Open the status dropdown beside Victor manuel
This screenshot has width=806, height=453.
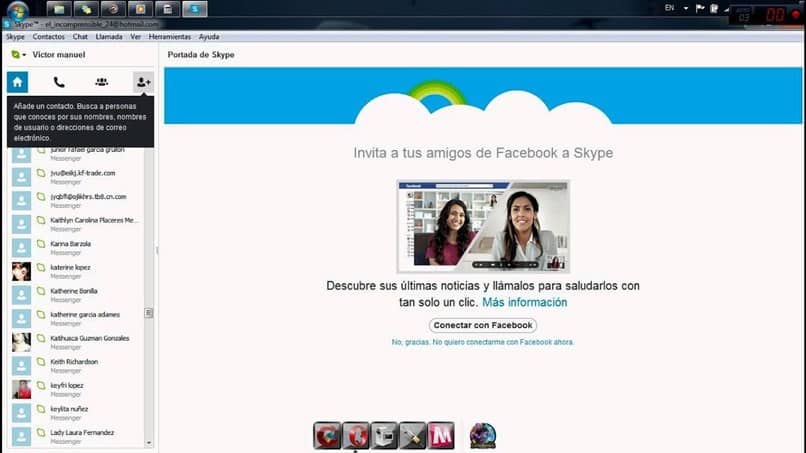(19, 55)
